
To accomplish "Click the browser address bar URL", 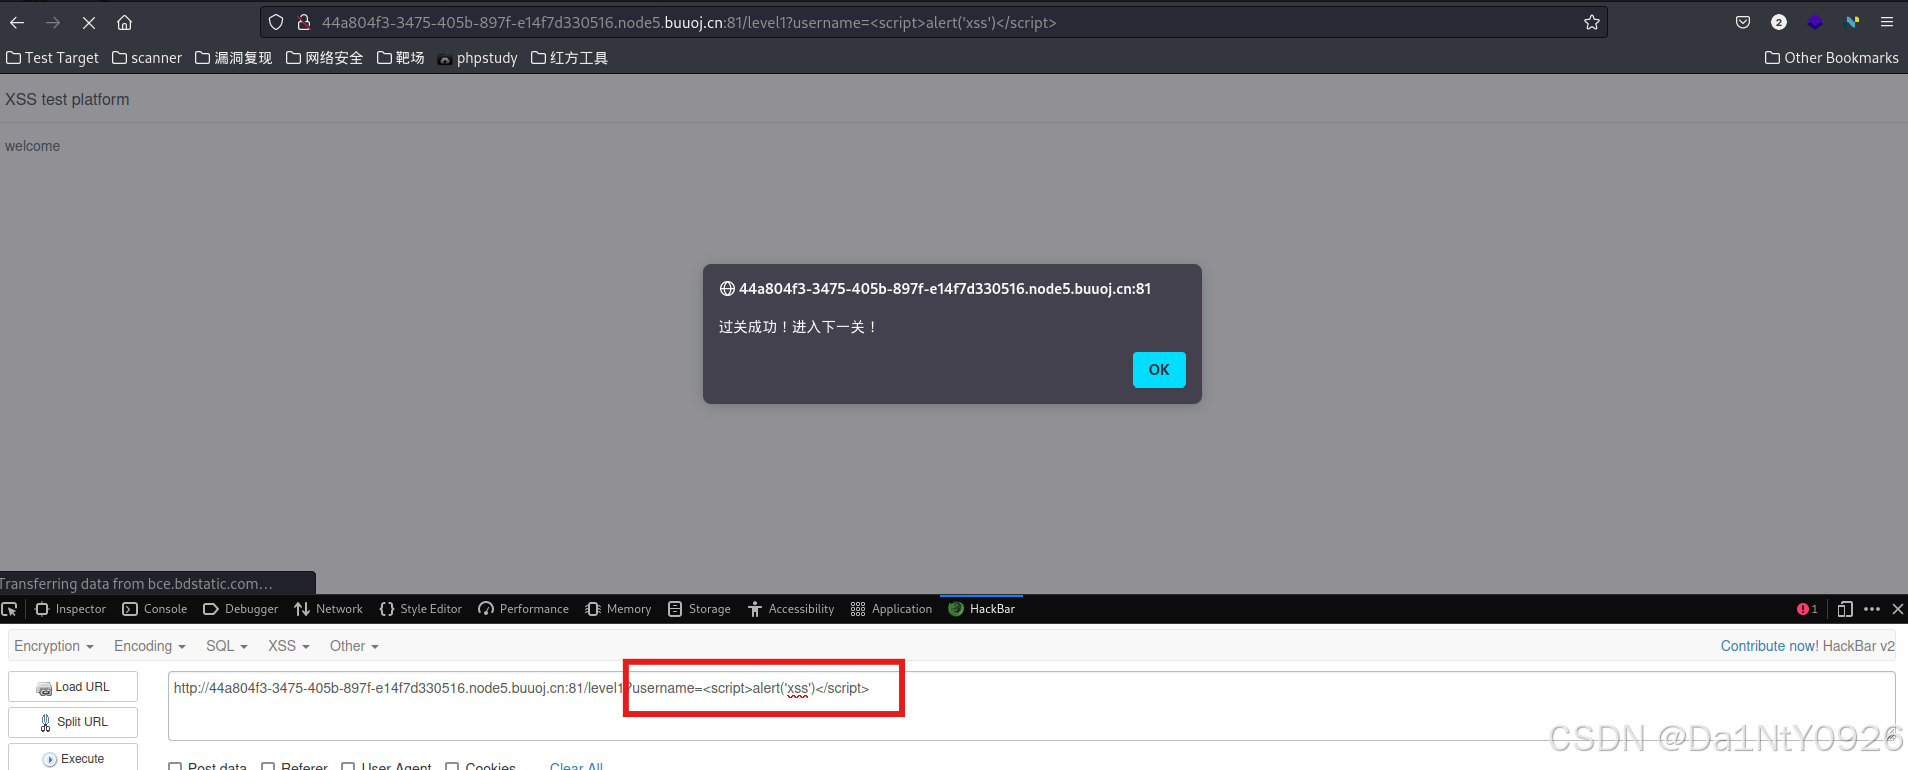I will (689, 22).
